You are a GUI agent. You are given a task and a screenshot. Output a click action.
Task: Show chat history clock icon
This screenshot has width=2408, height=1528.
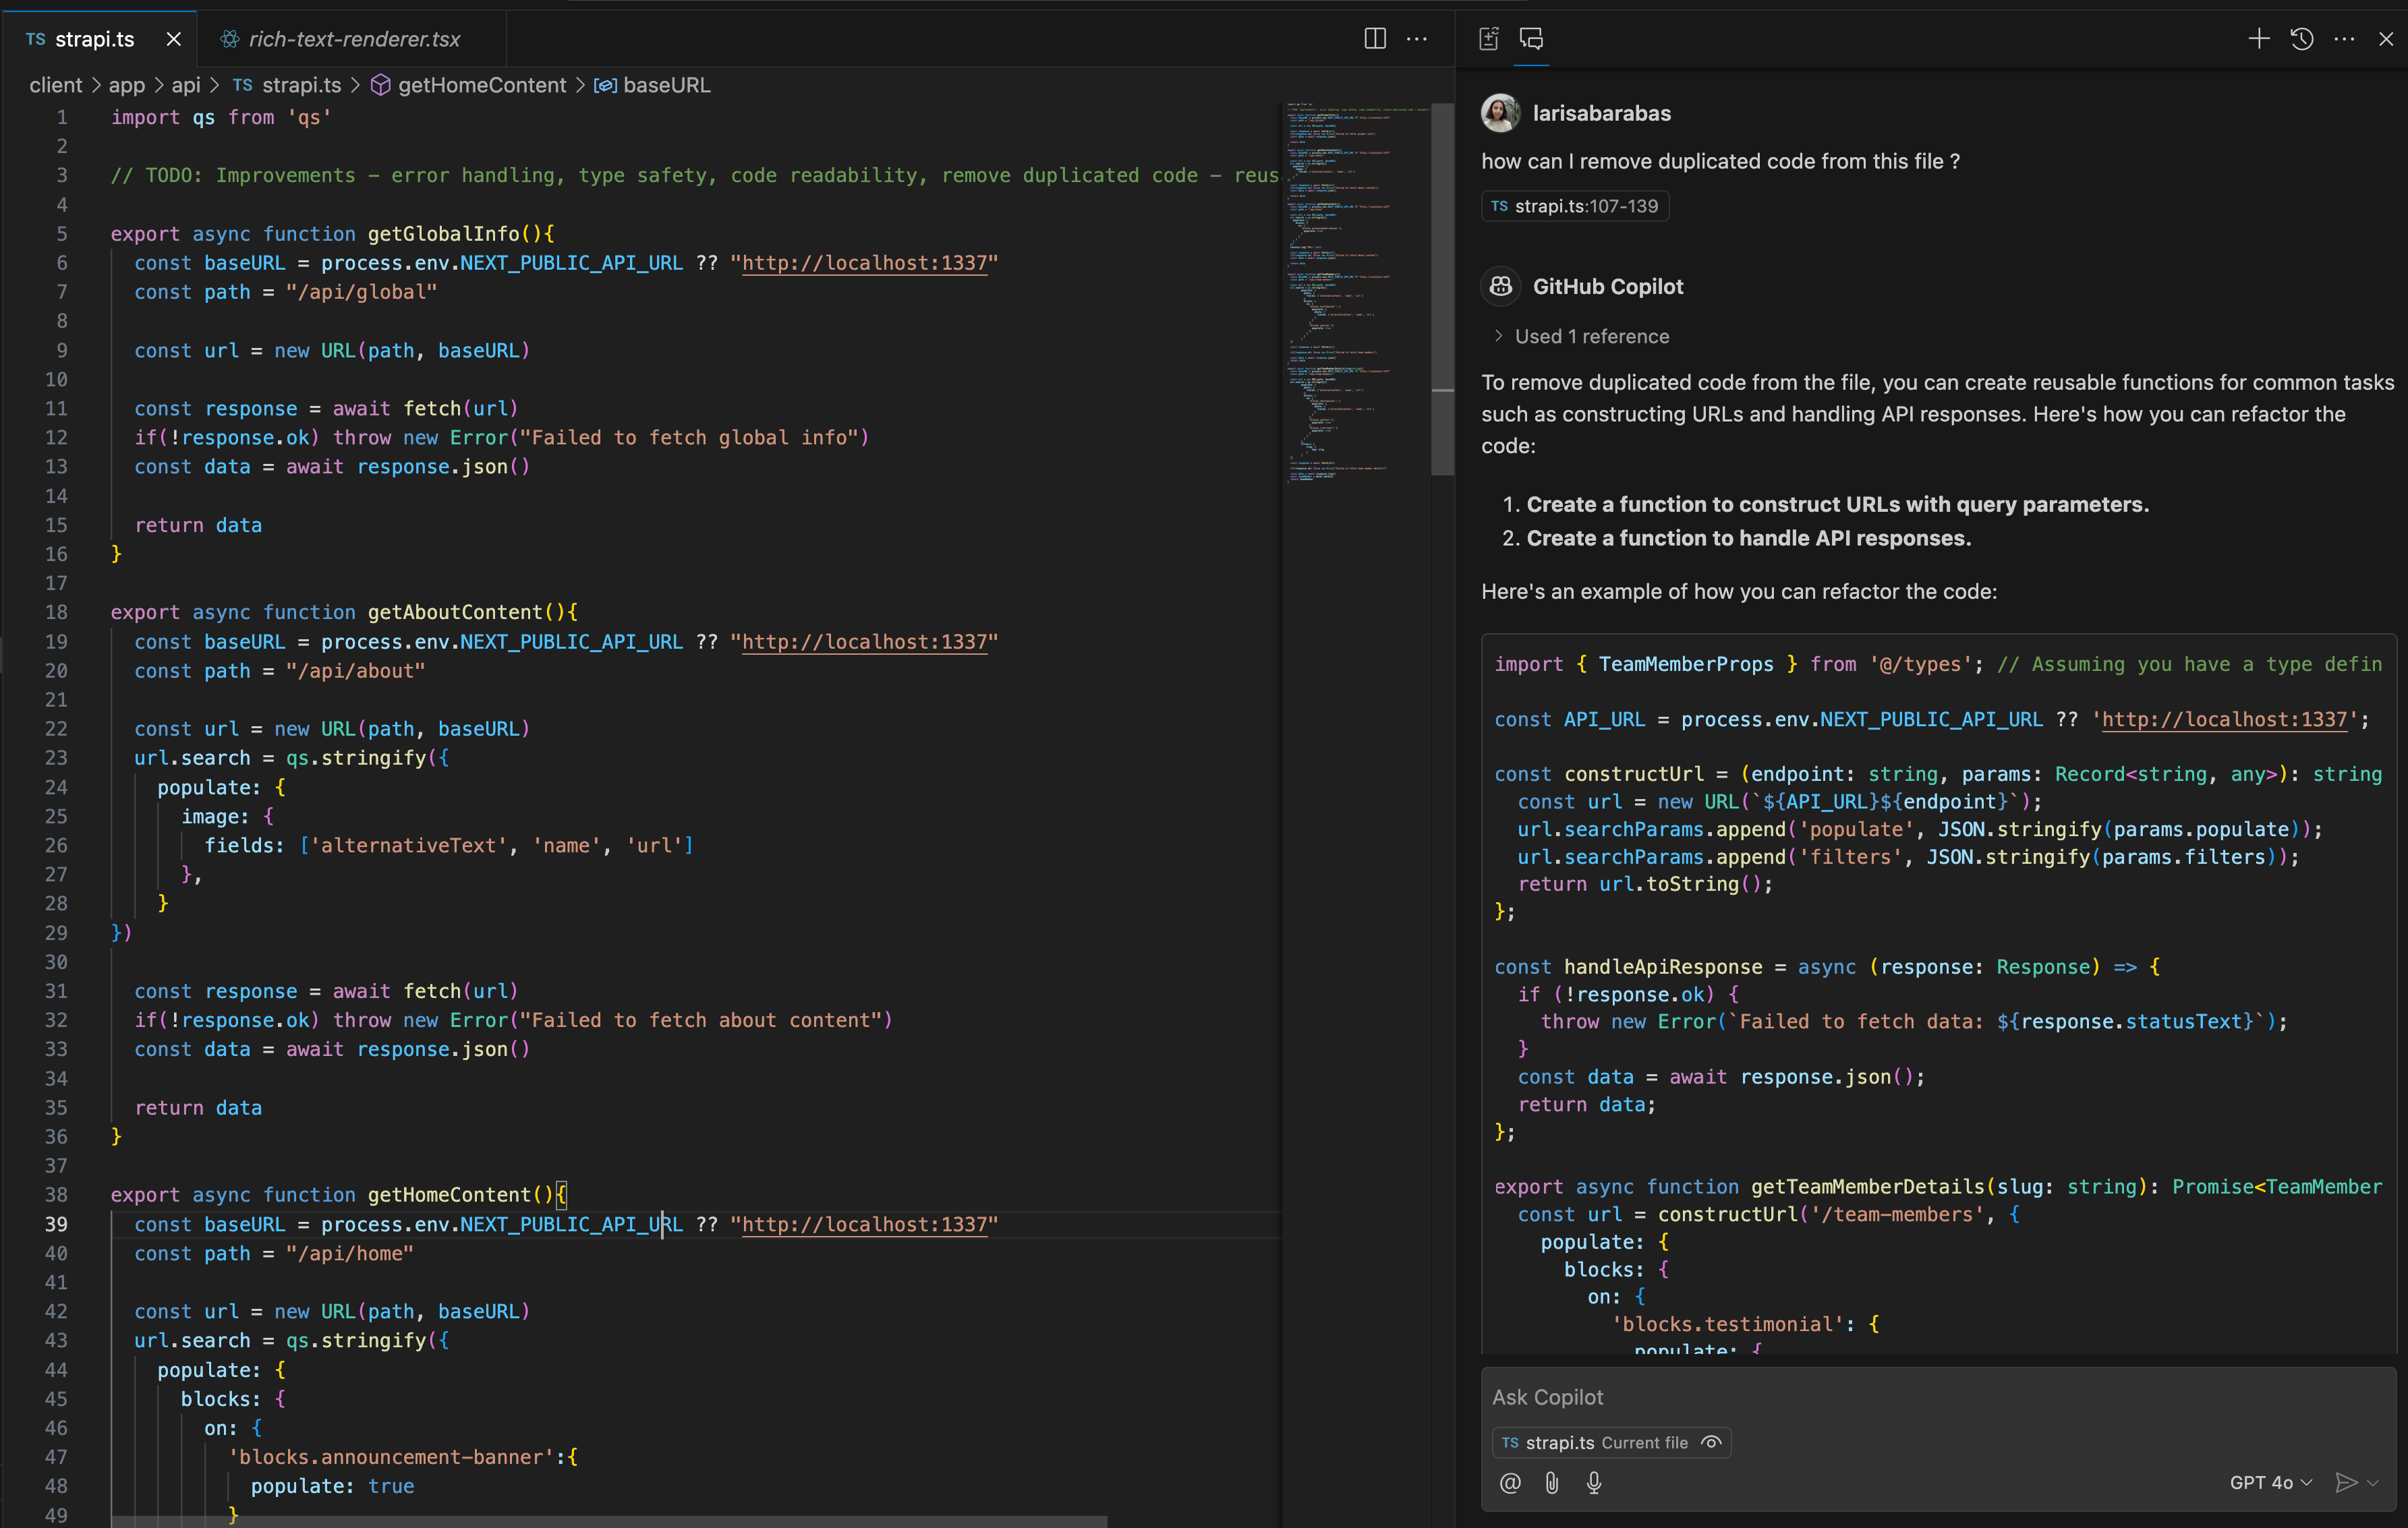coord(2302,39)
